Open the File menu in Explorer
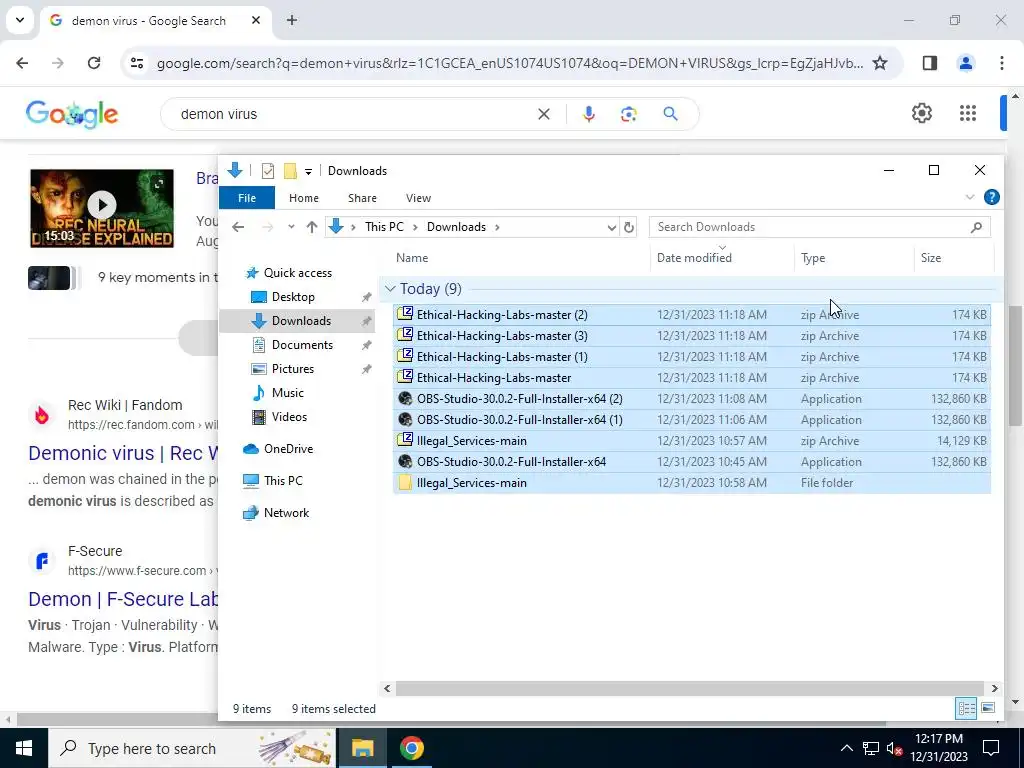 [x=247, y=198]
